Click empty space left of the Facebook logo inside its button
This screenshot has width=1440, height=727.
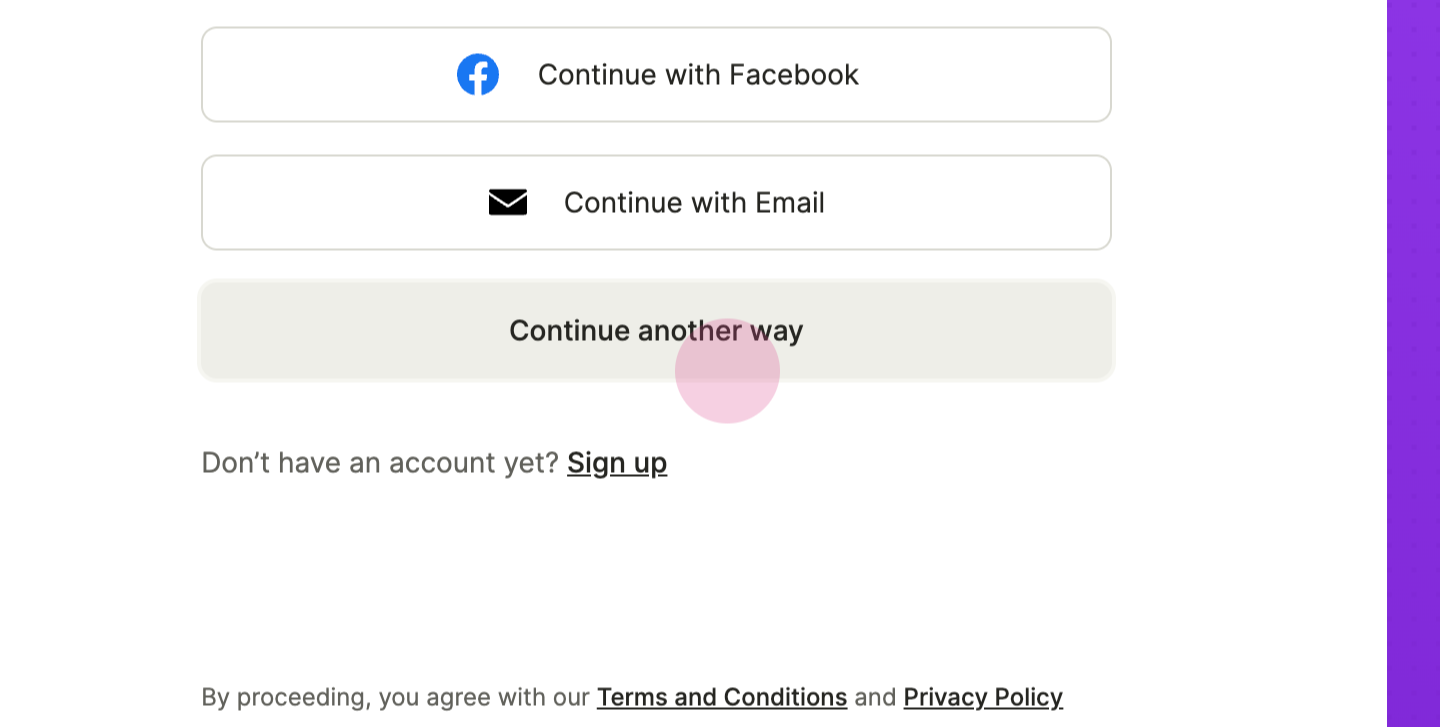330,75
